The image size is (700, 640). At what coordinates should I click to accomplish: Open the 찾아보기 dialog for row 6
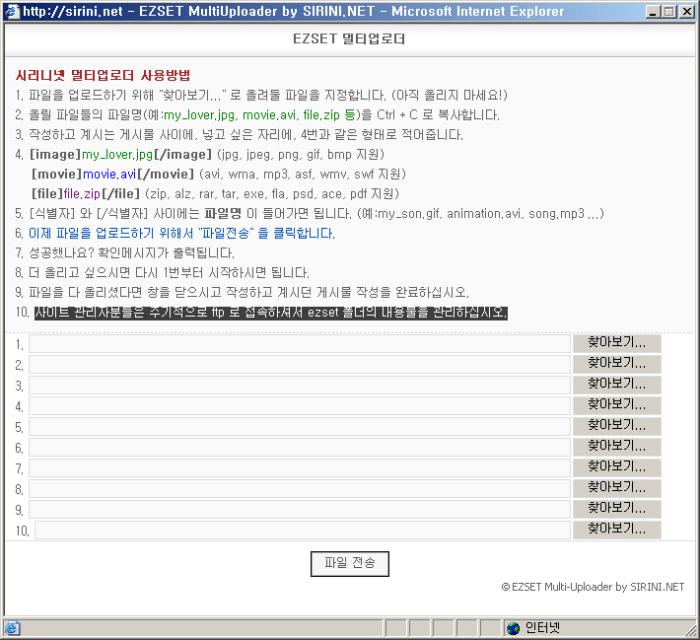616,447
